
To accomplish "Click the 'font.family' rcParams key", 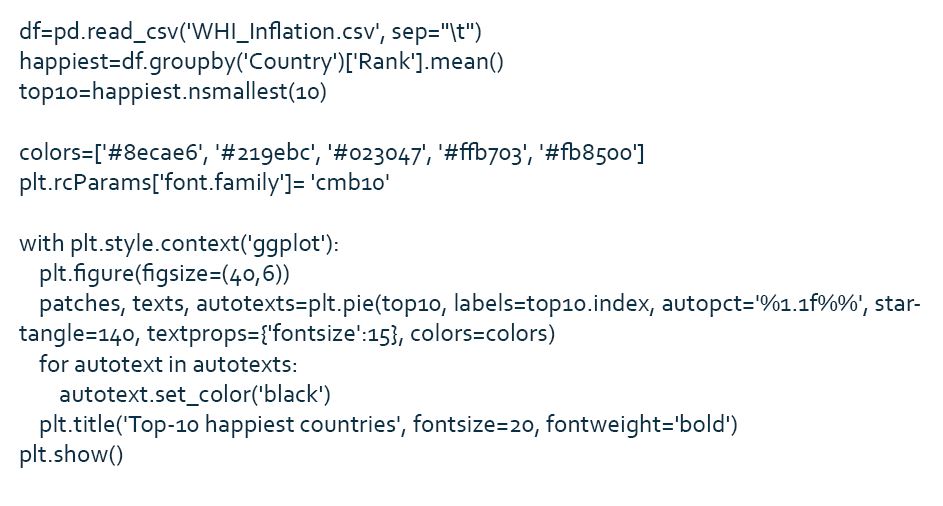I will [218, 183].
